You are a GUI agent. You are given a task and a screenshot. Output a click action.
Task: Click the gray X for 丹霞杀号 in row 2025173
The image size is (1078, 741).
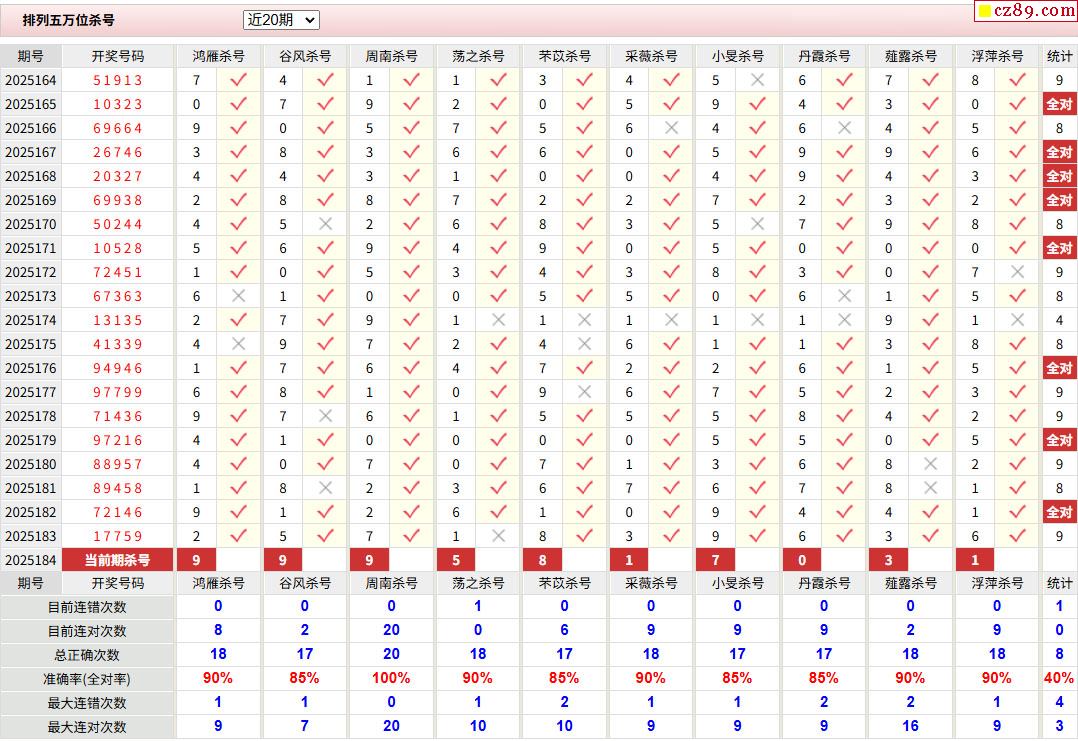844,296
